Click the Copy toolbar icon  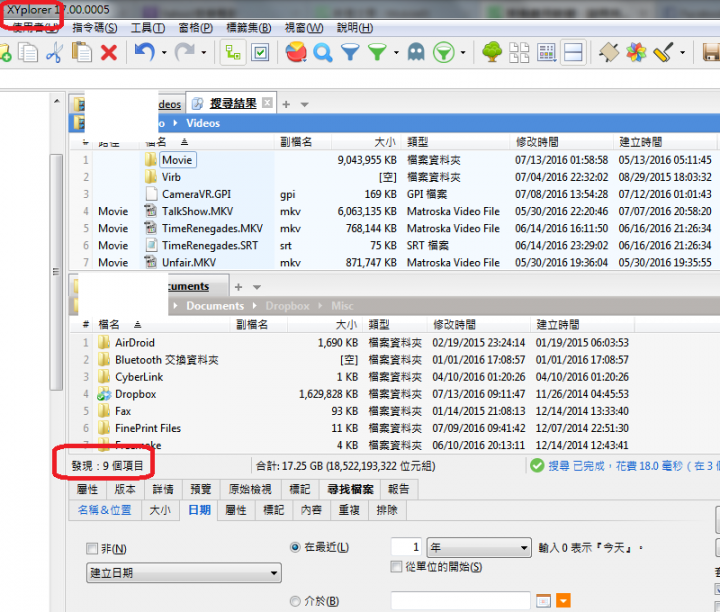(x=28, y=52)
